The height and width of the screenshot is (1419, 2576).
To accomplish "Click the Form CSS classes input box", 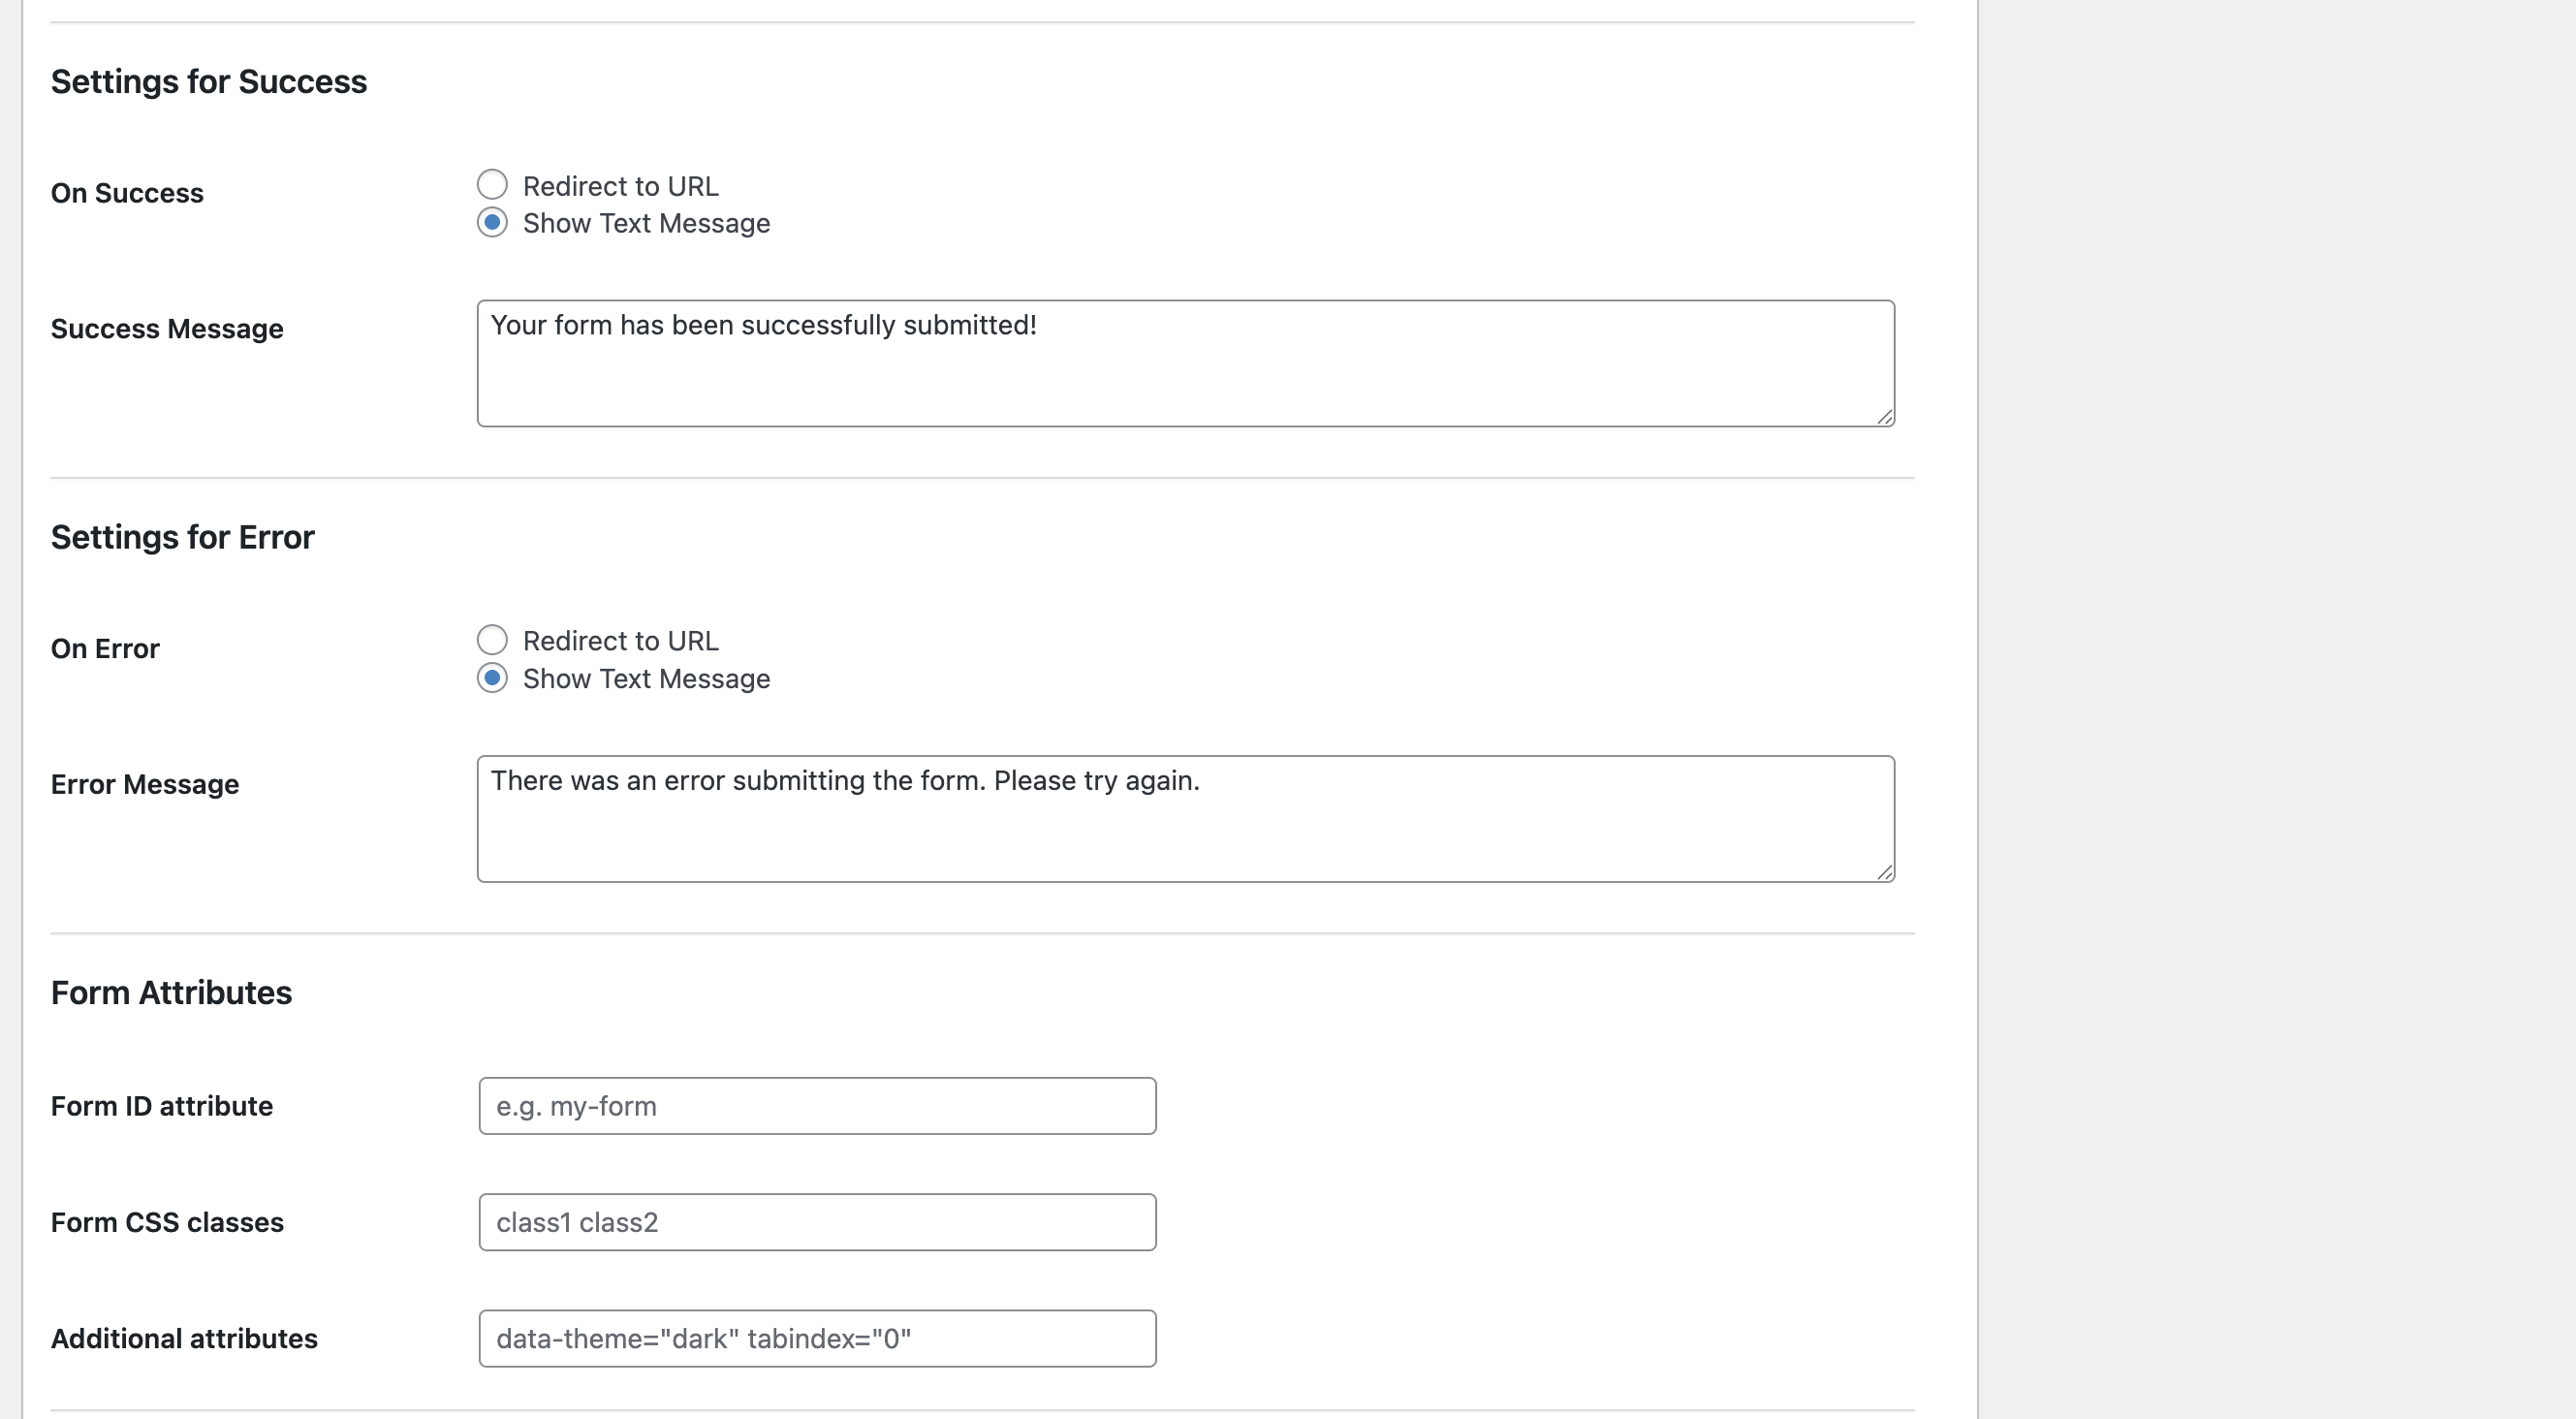I will (815, 1221).
